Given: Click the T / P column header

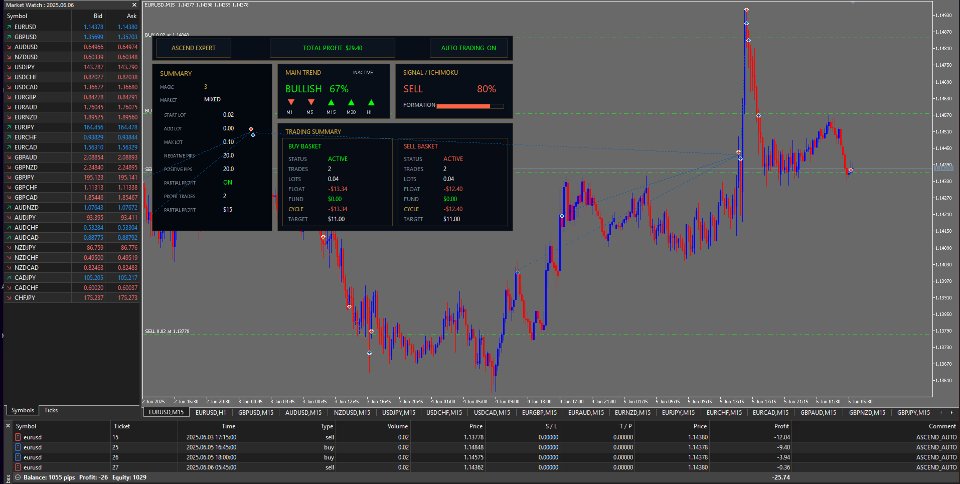Looking at the screenshot, I should [x=626, y=426].
